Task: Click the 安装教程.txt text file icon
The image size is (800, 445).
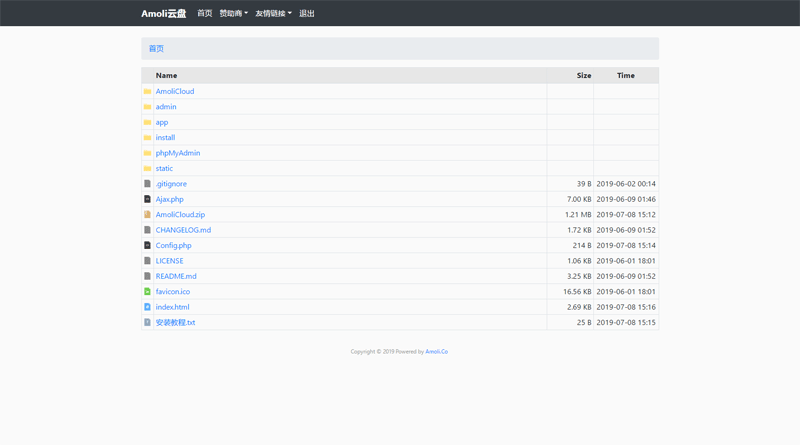Action: (147, 323)
